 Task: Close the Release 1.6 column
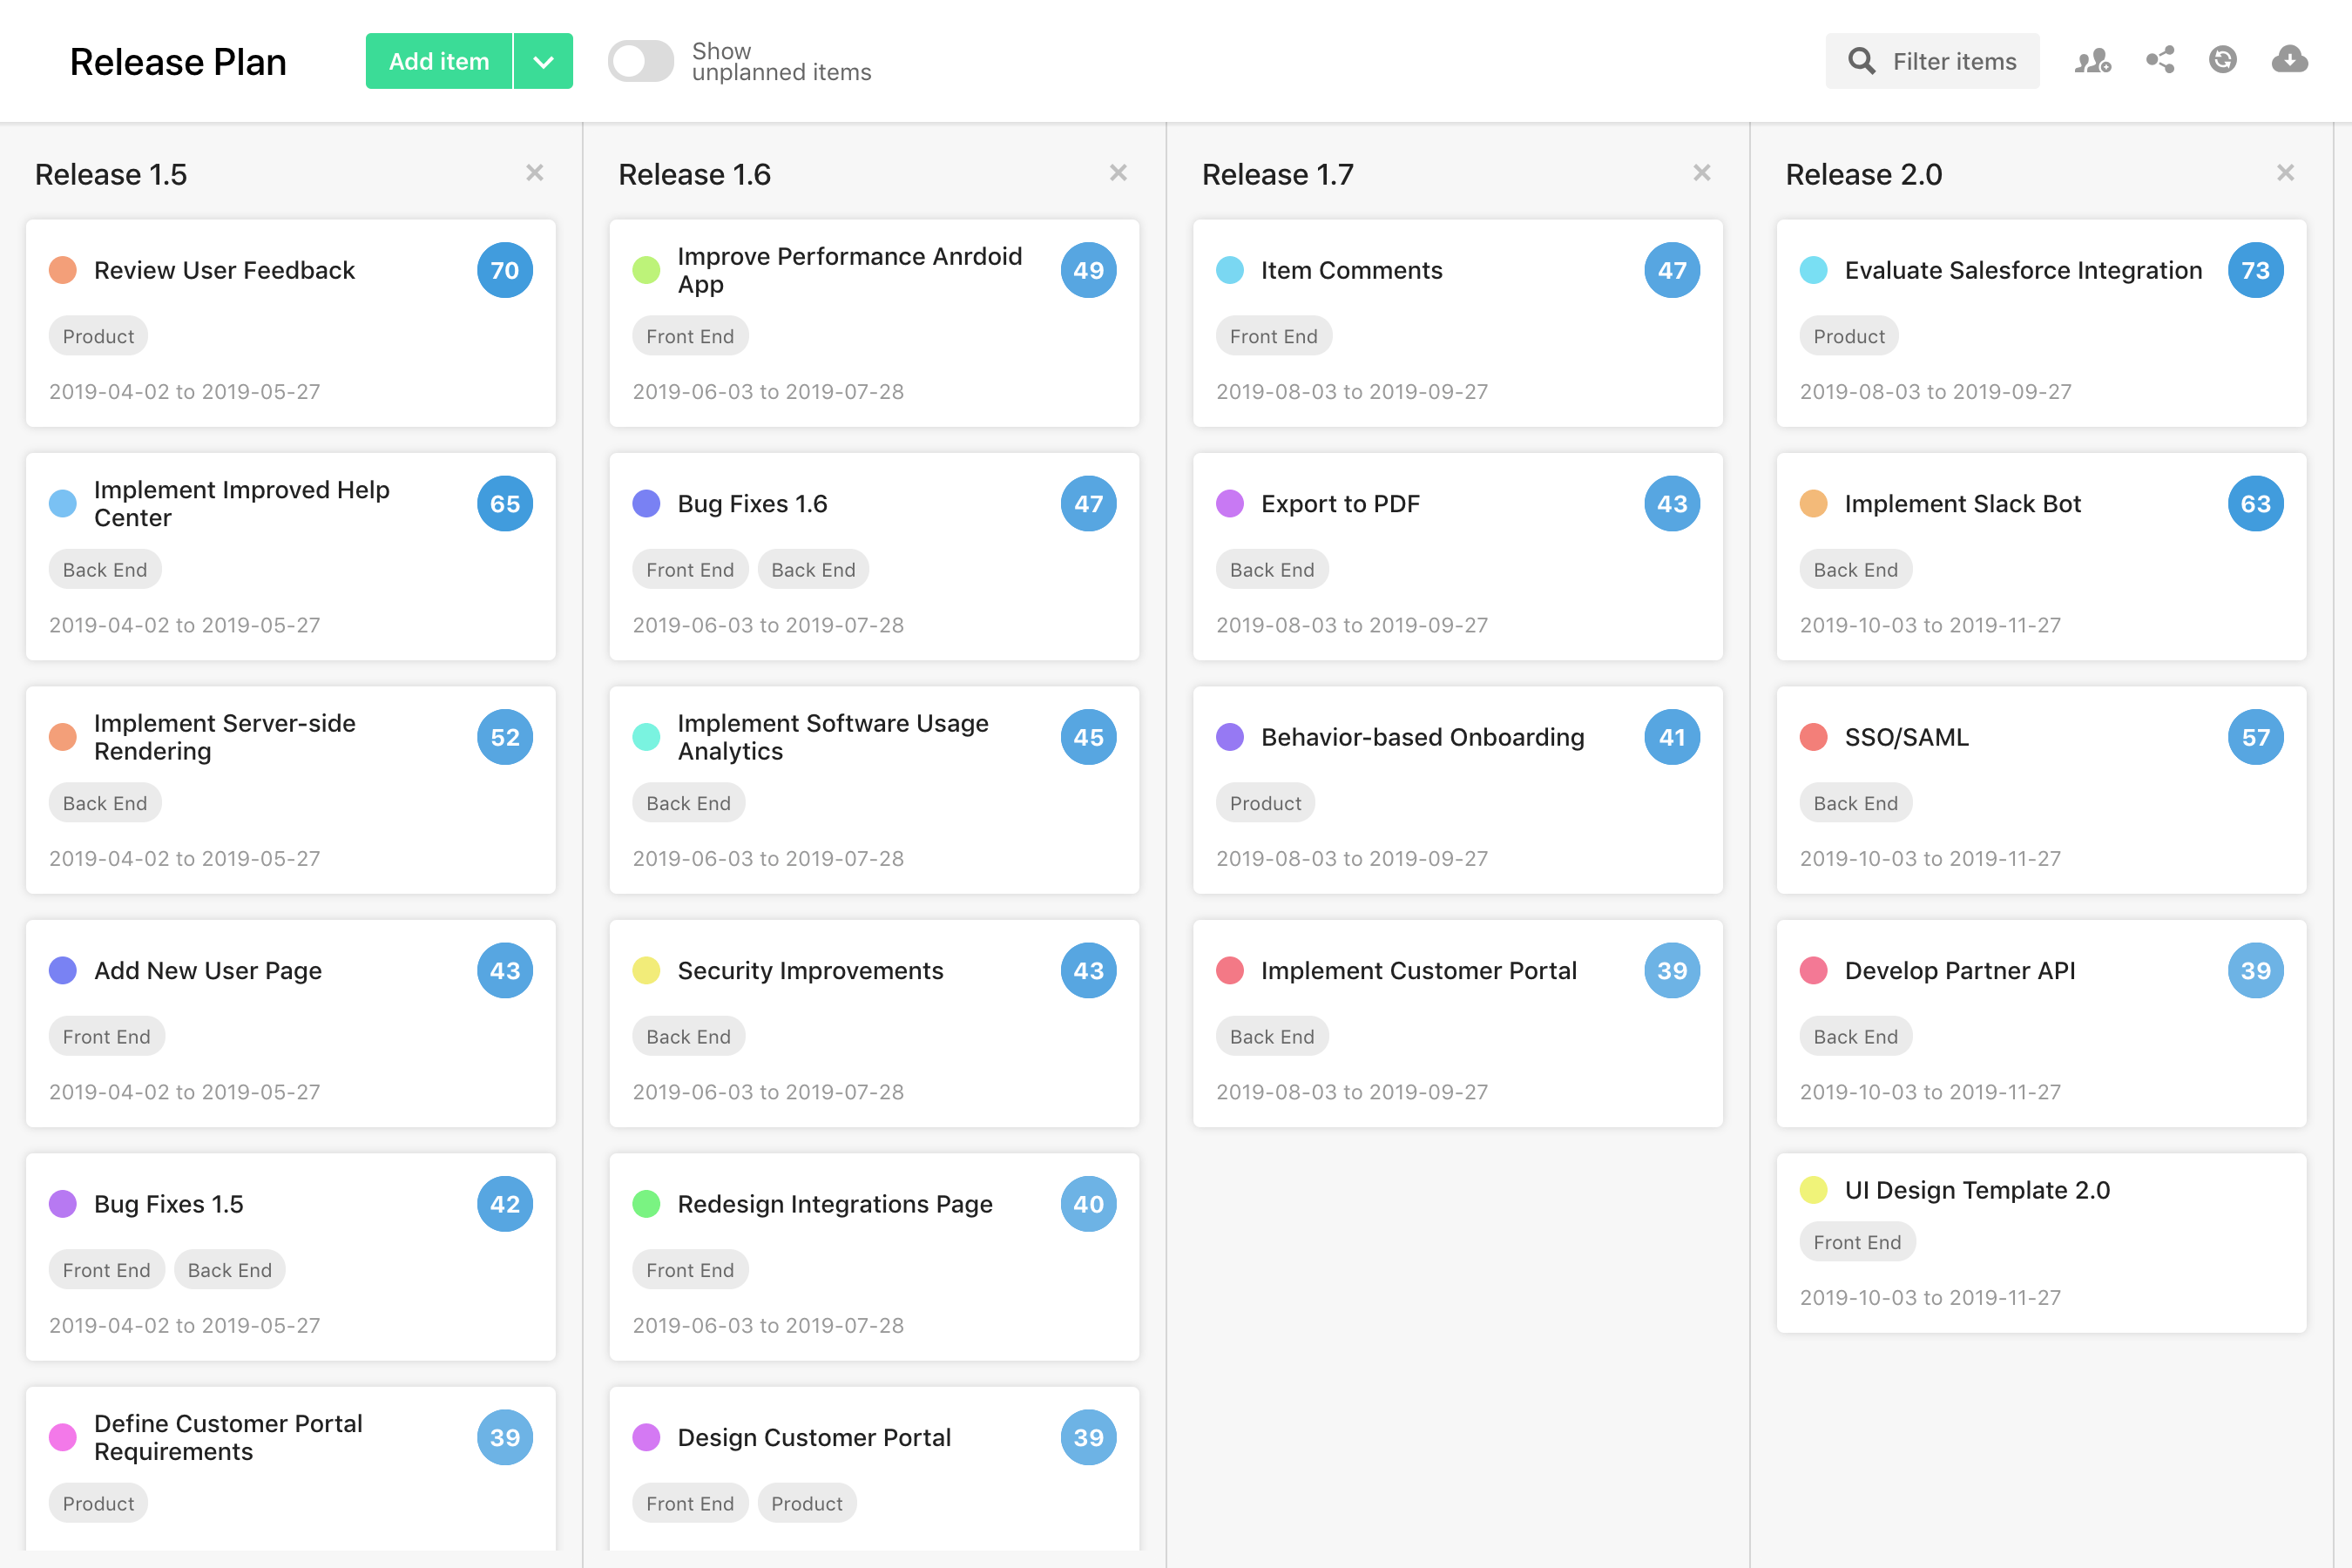(x=1119, y=172)
